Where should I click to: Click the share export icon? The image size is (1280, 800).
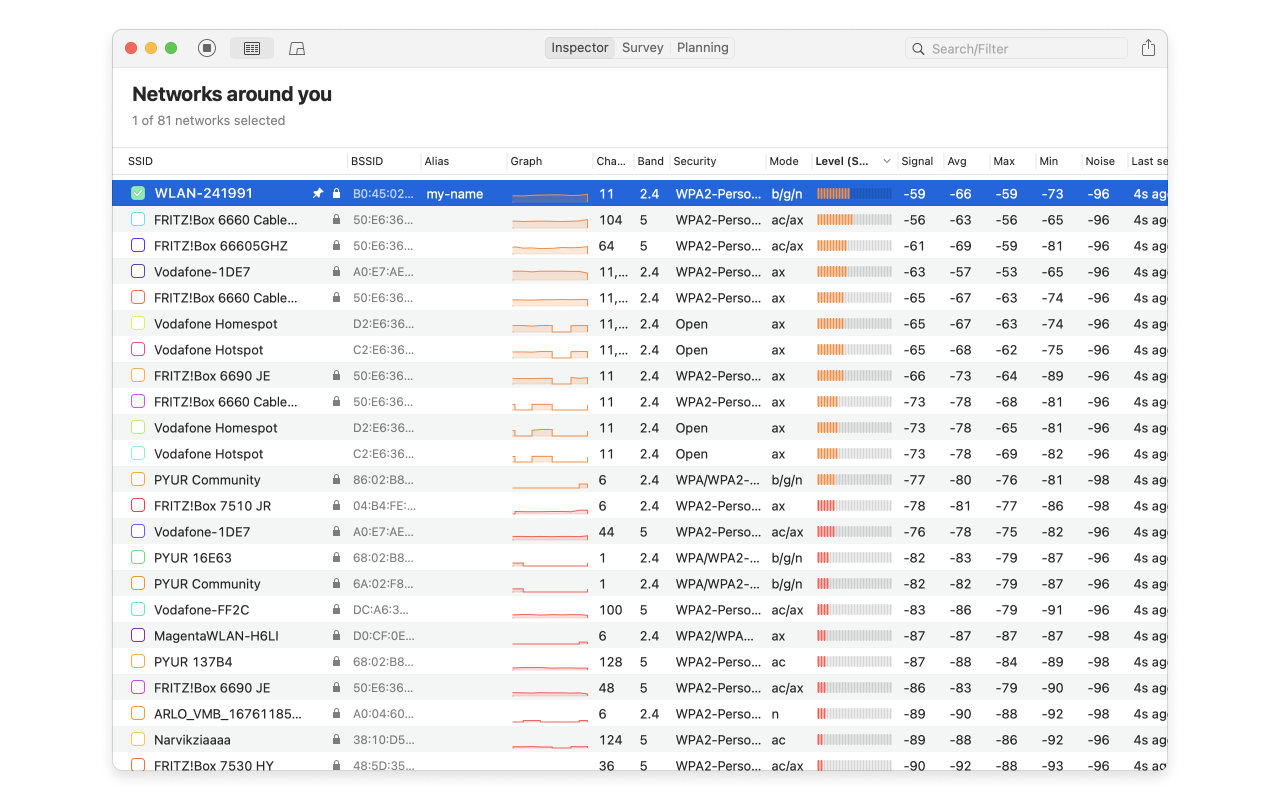coord(1148,48)
